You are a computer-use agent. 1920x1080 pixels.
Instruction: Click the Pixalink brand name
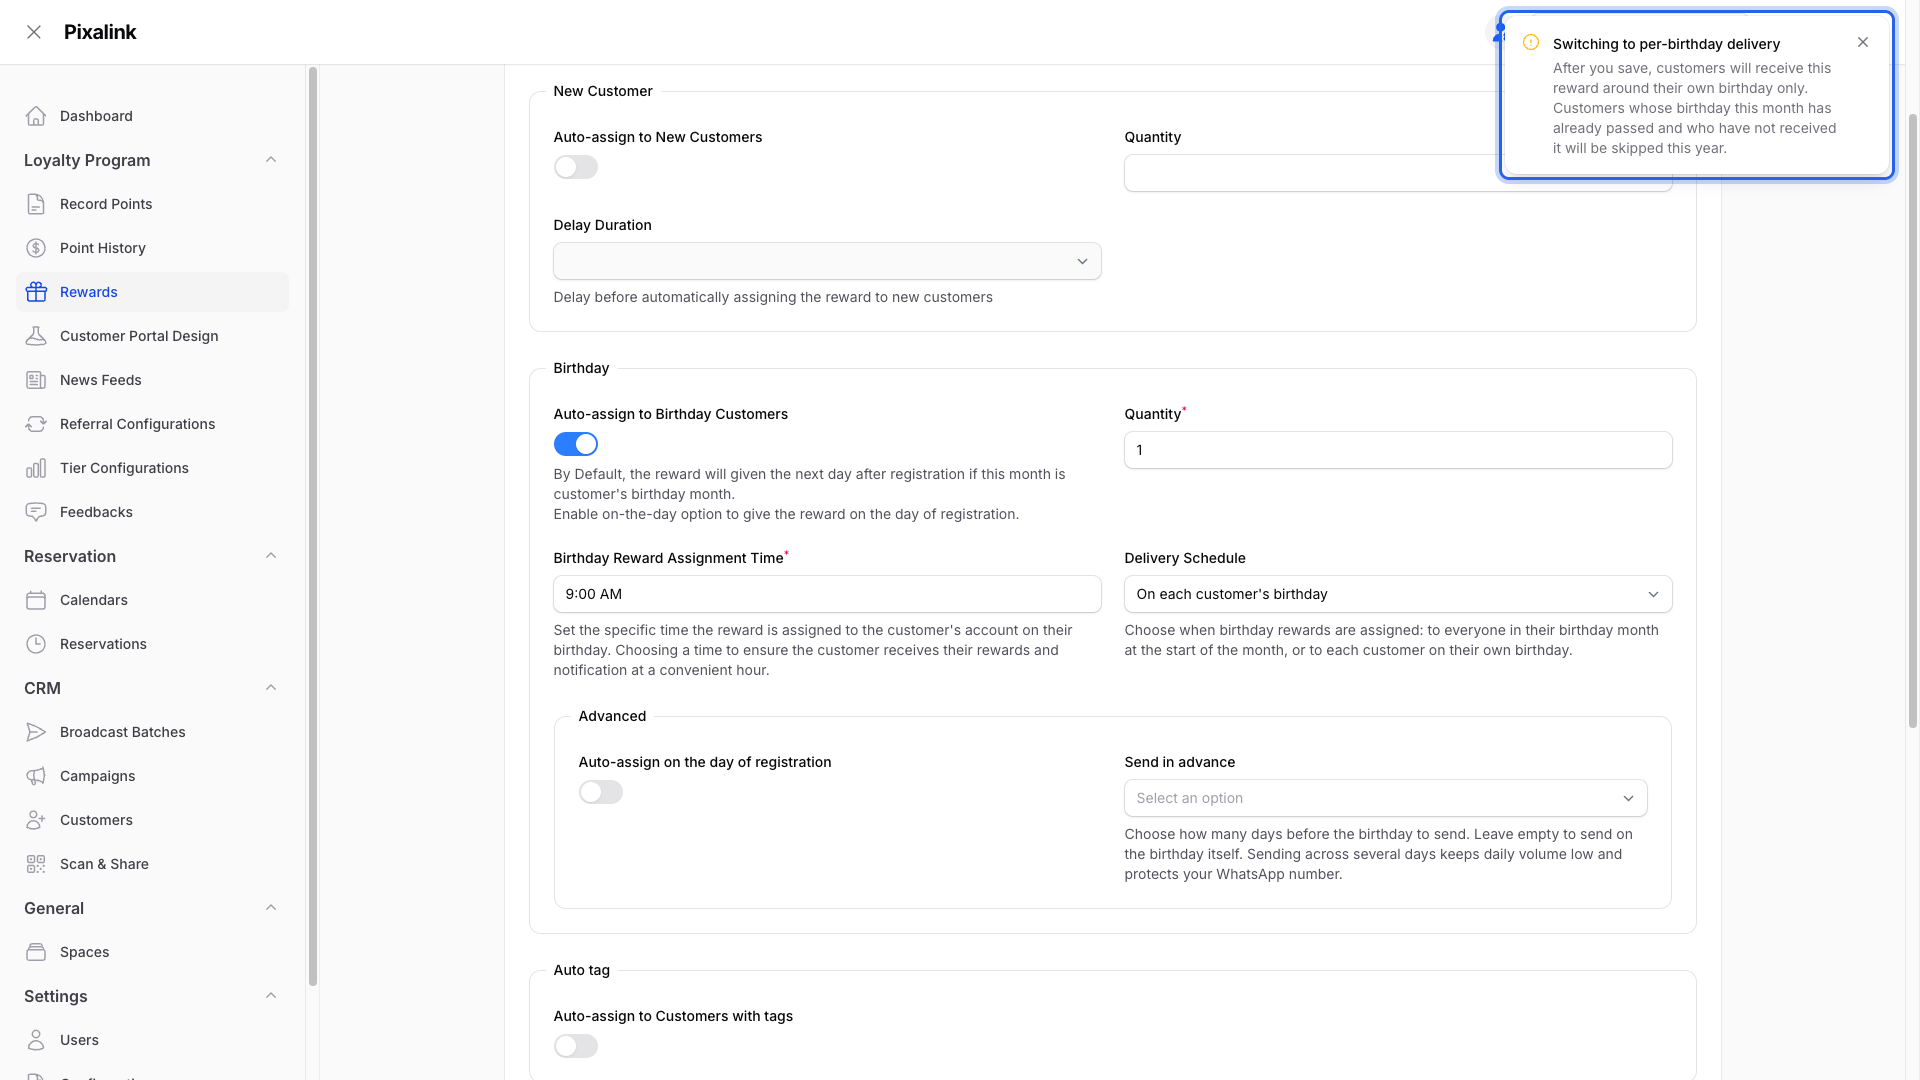100,32
